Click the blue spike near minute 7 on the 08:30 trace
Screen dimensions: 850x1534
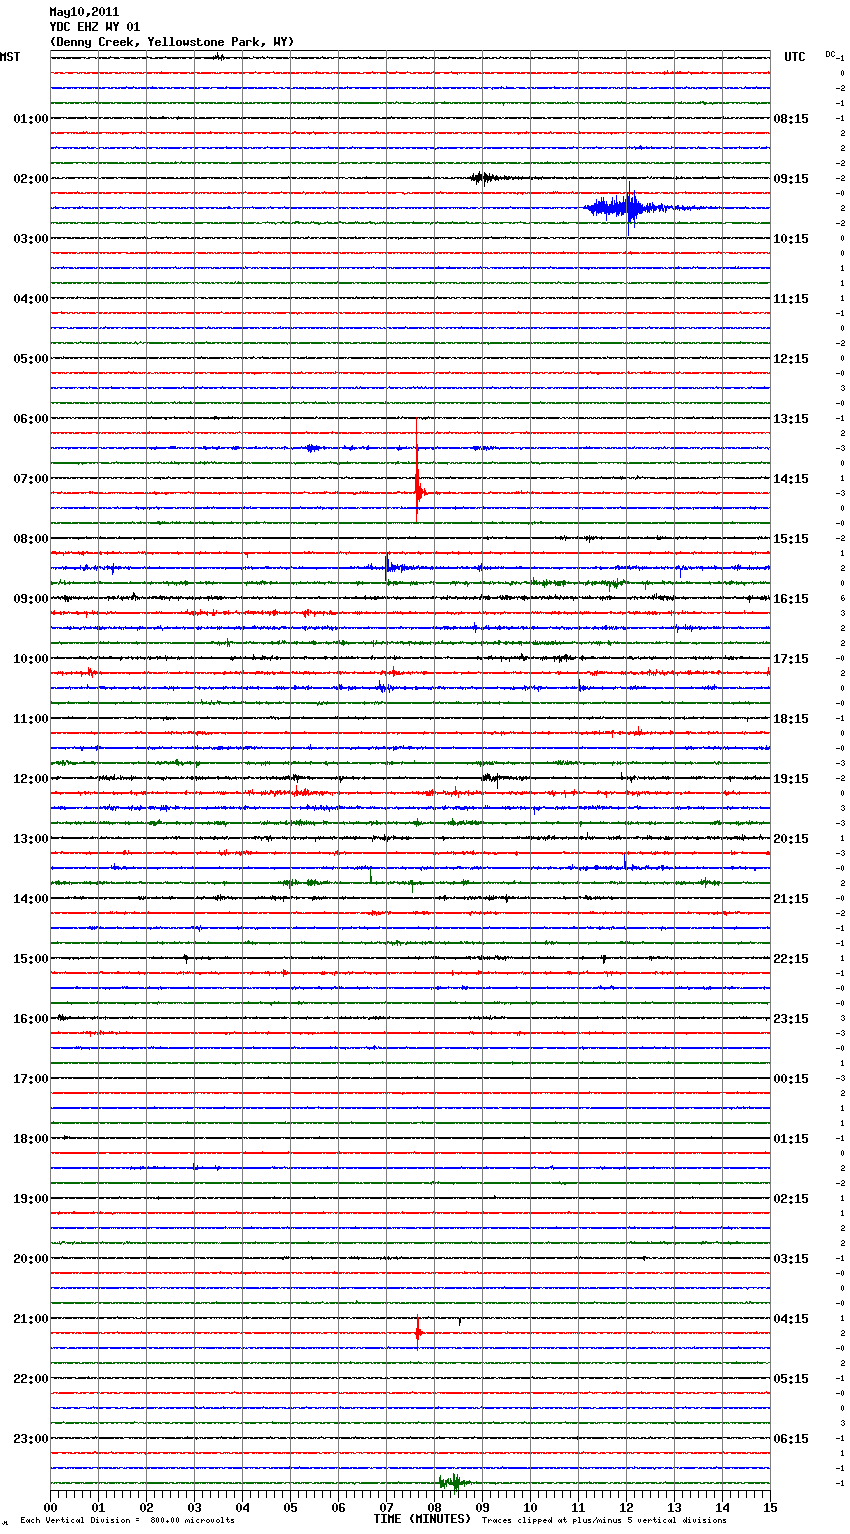(x=388, y=566)
